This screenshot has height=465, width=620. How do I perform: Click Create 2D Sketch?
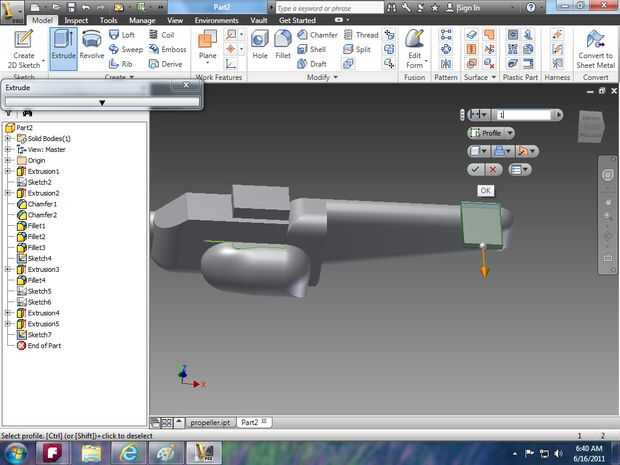coord(24,49)
